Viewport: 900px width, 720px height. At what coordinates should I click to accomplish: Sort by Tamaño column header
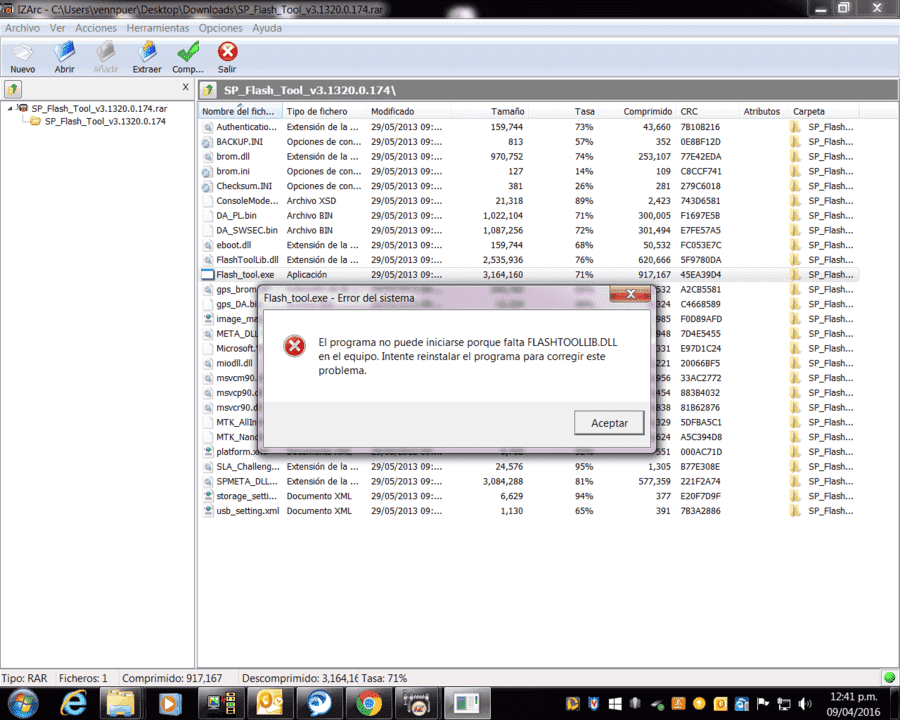[x=489, y=111]
